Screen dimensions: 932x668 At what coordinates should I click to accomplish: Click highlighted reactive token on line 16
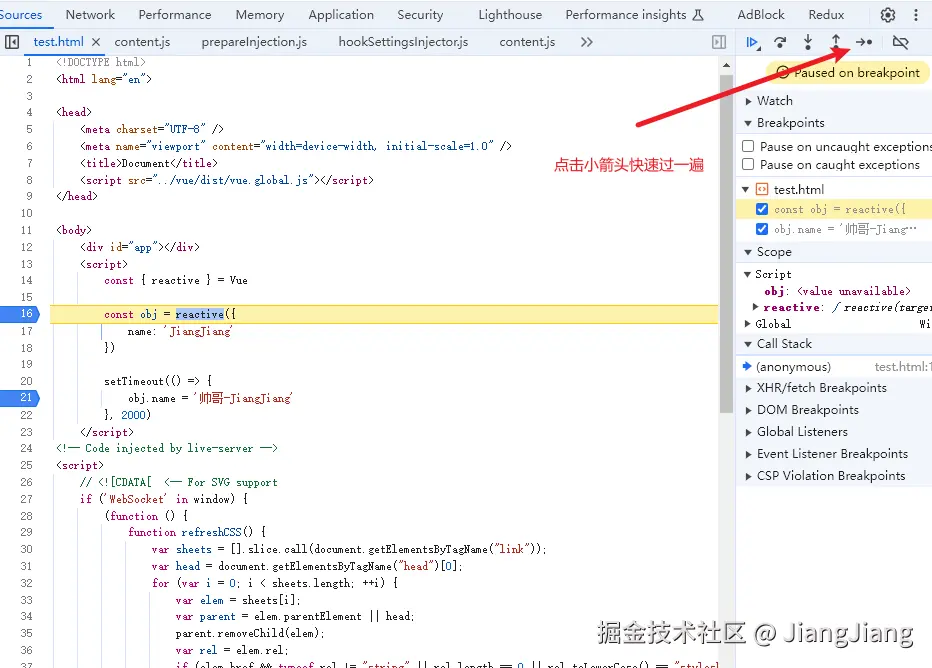pos(200,314)
